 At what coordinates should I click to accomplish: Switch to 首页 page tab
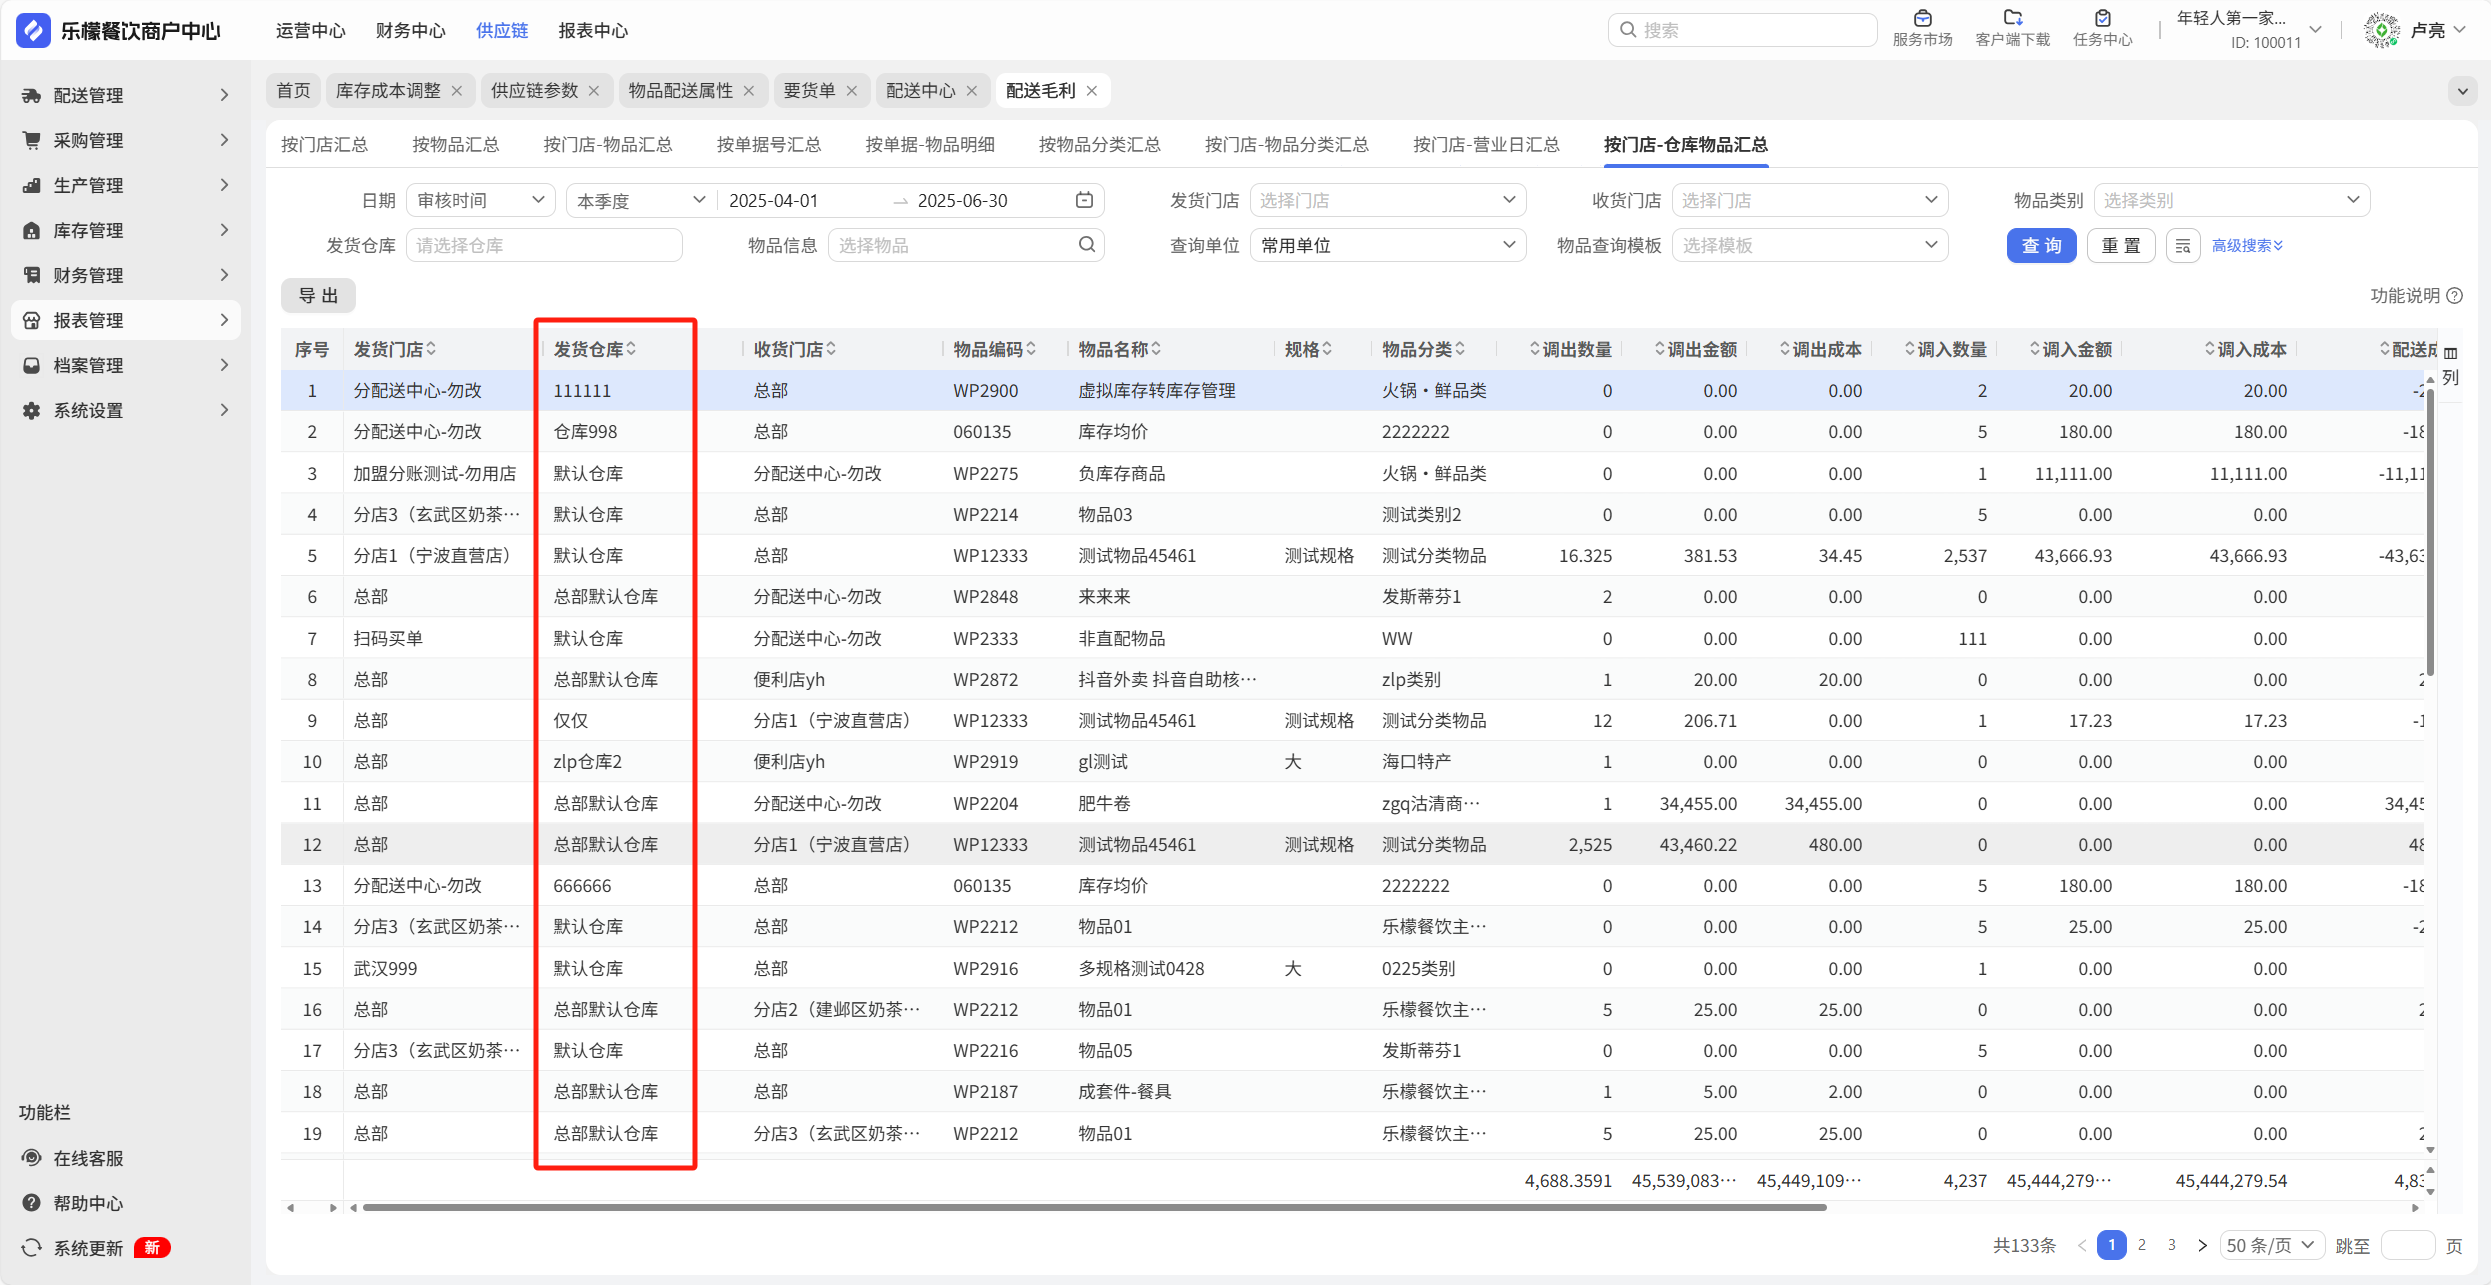[293, 91]
